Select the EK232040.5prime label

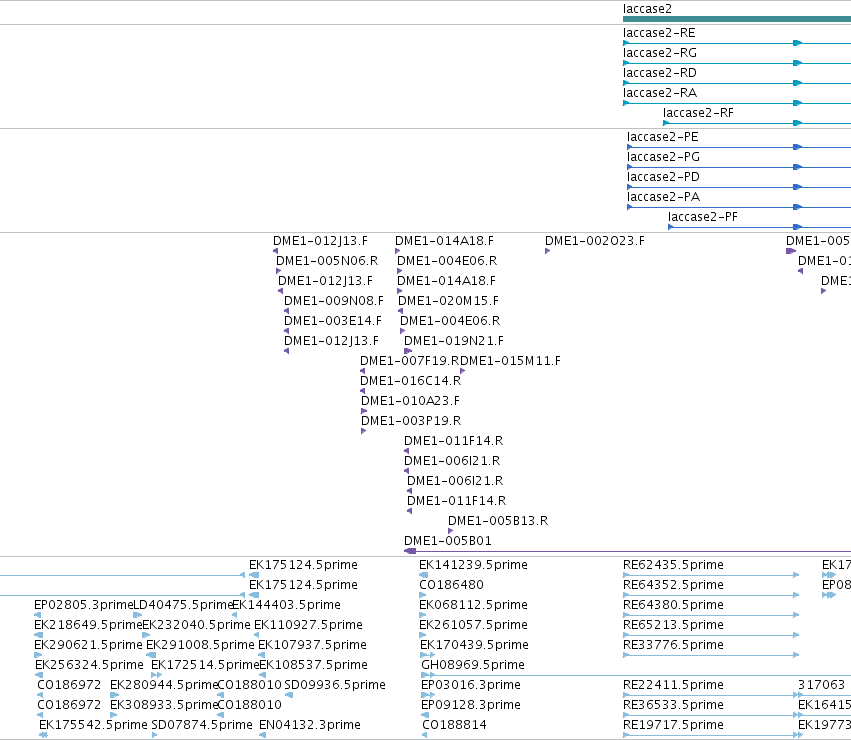click(196, 625)
